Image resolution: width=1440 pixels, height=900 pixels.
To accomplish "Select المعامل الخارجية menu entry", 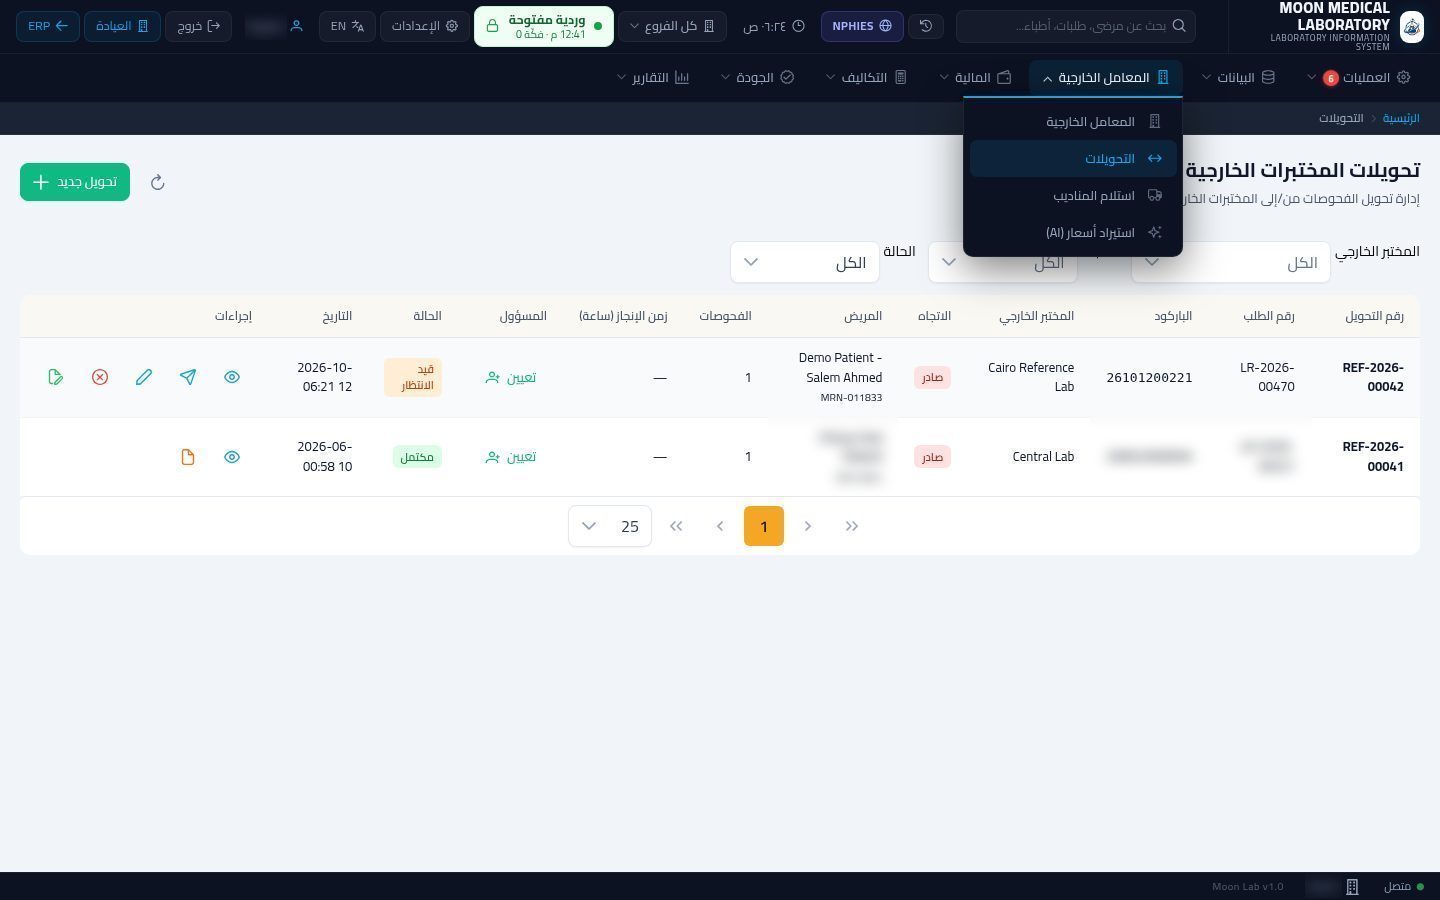I will (1075, 122).
